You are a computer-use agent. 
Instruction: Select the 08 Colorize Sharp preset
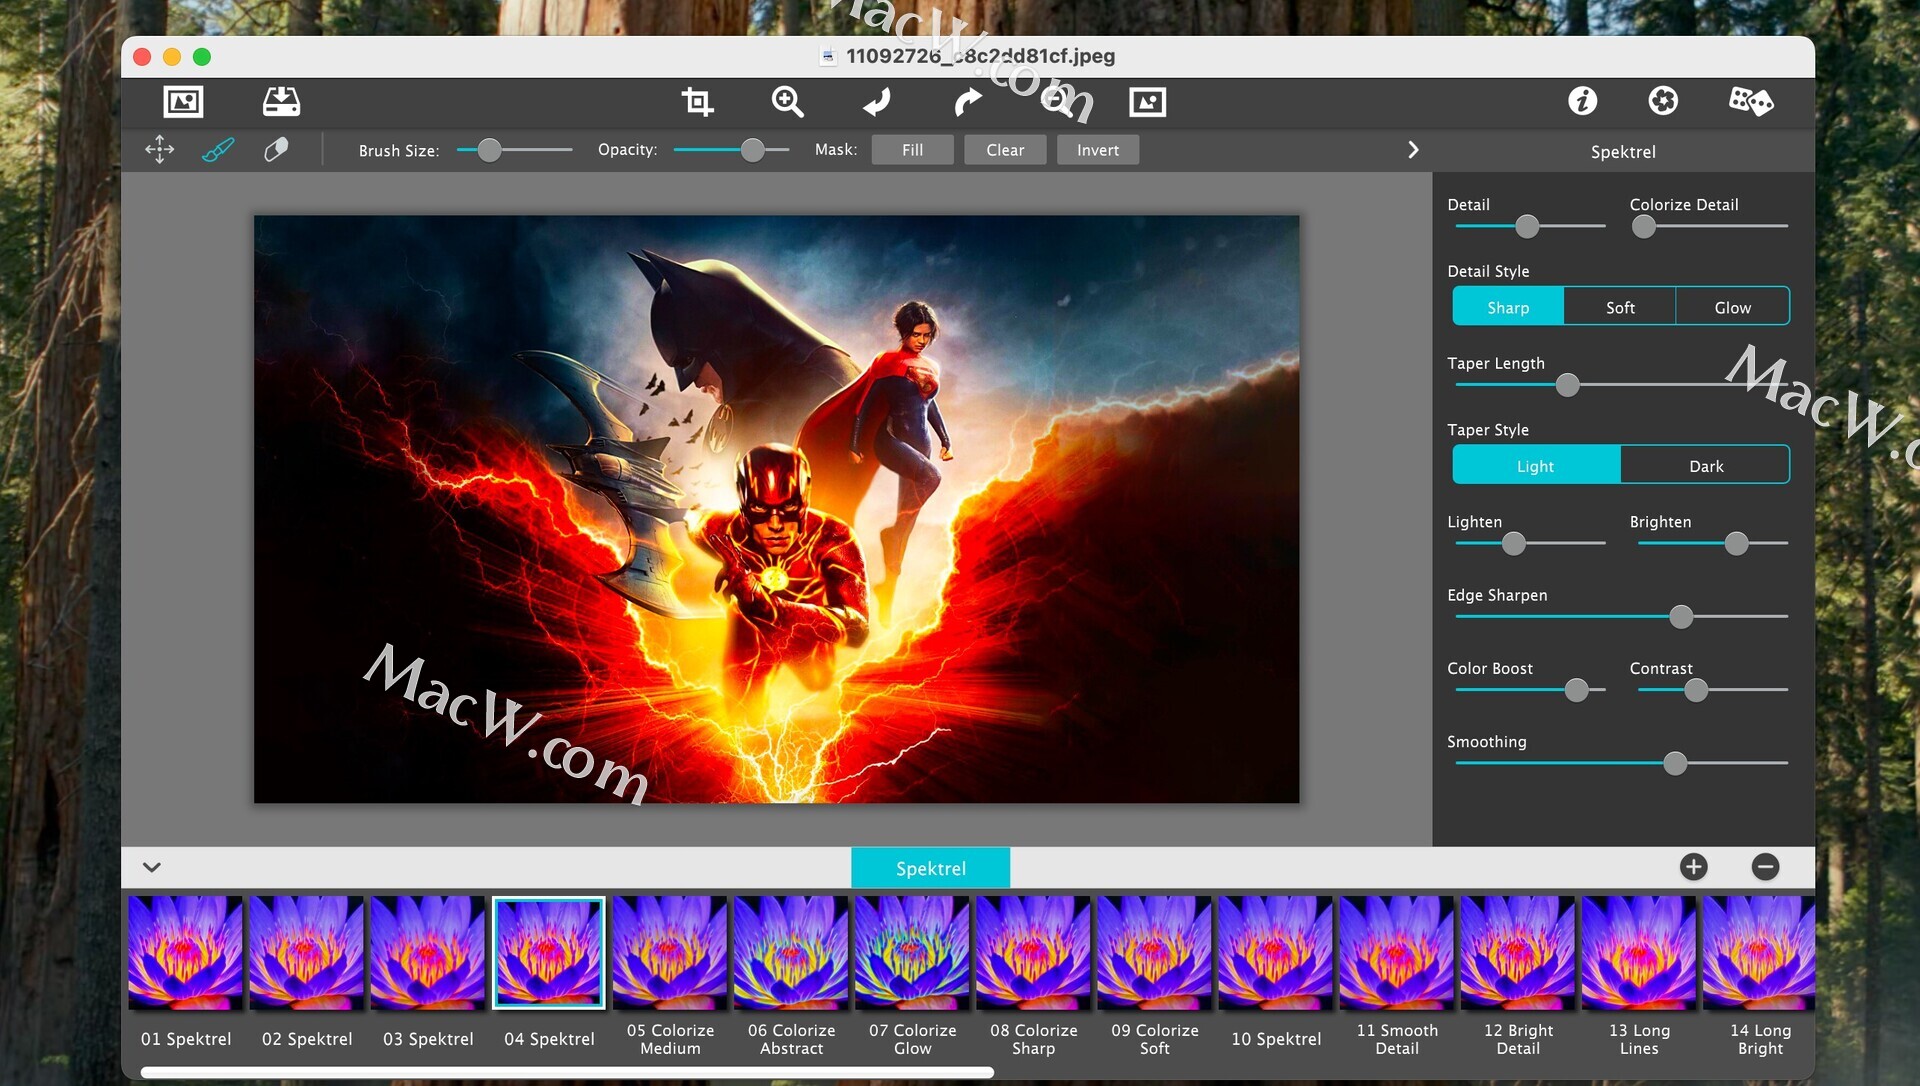pyautogui.click(x=1033, y=953)
